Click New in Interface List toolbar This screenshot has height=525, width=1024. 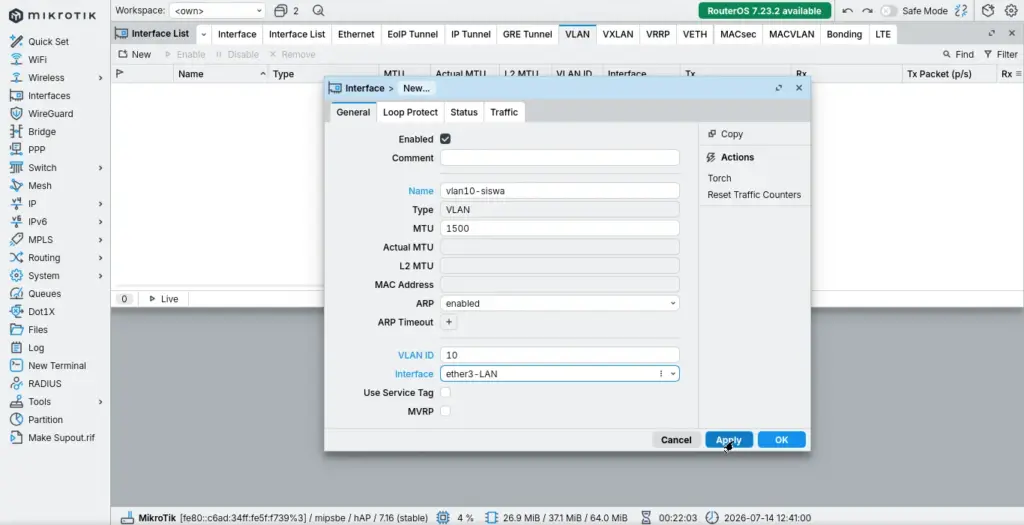point(135,54)
